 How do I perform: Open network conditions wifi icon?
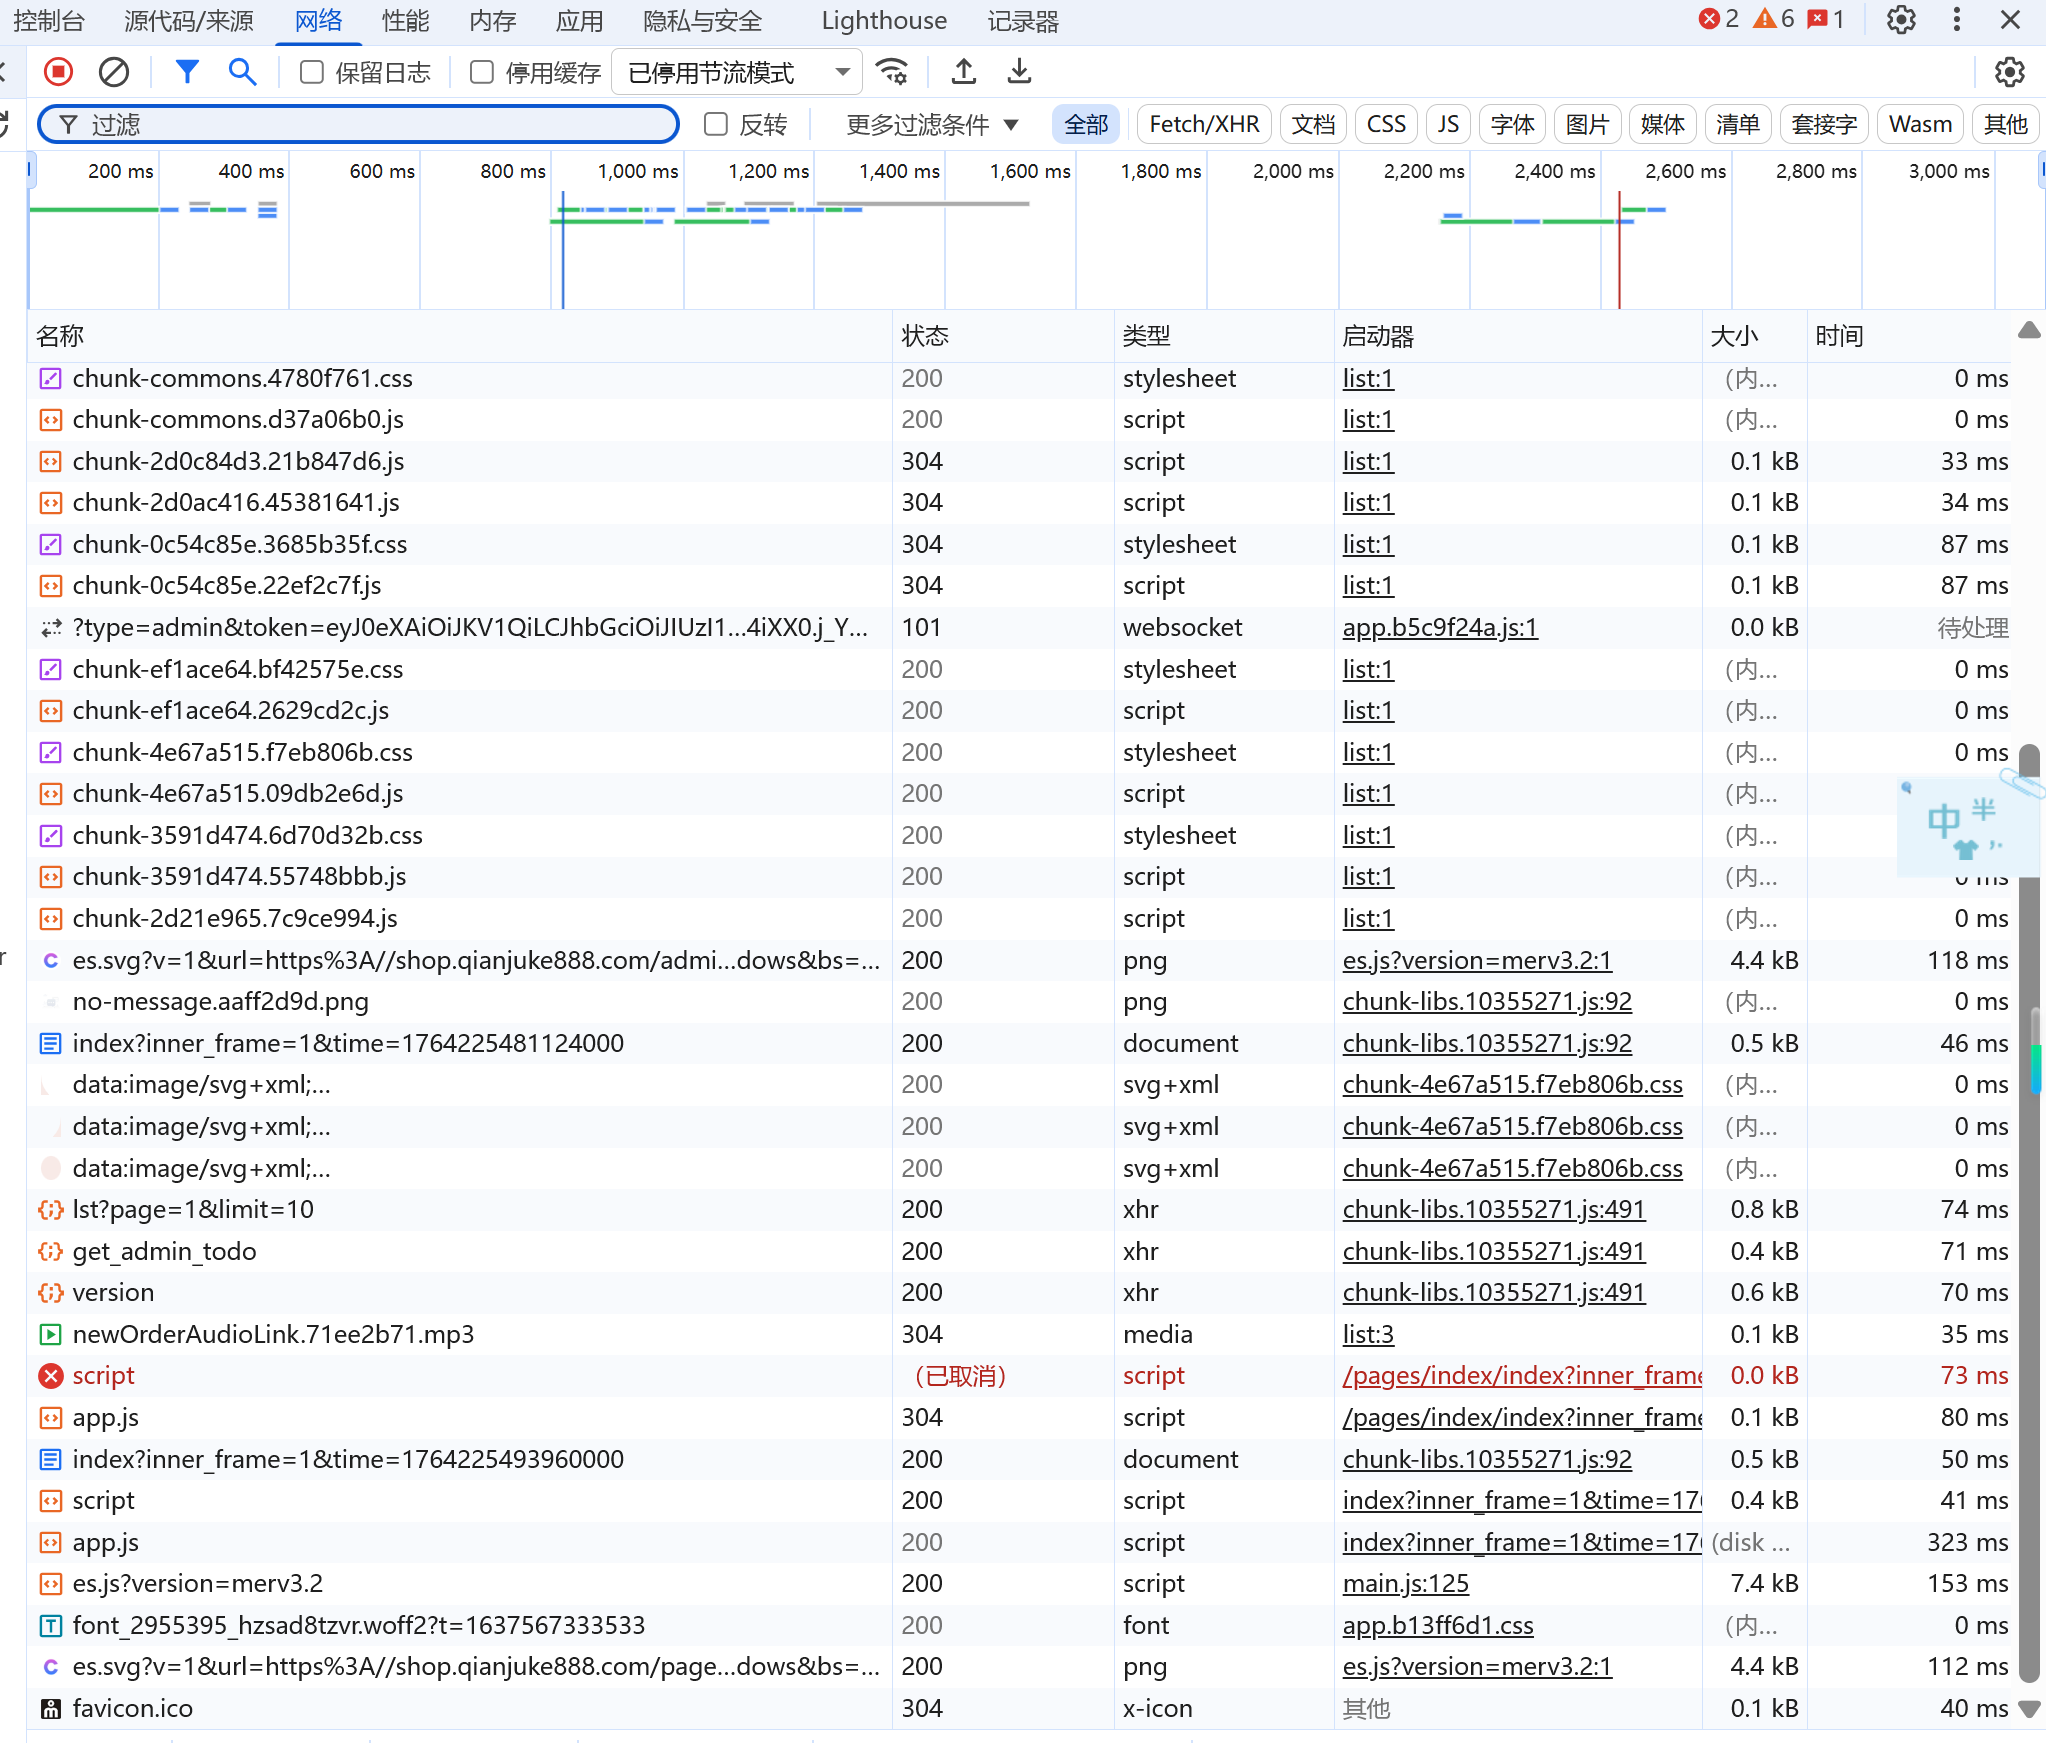tap(891, 72)
